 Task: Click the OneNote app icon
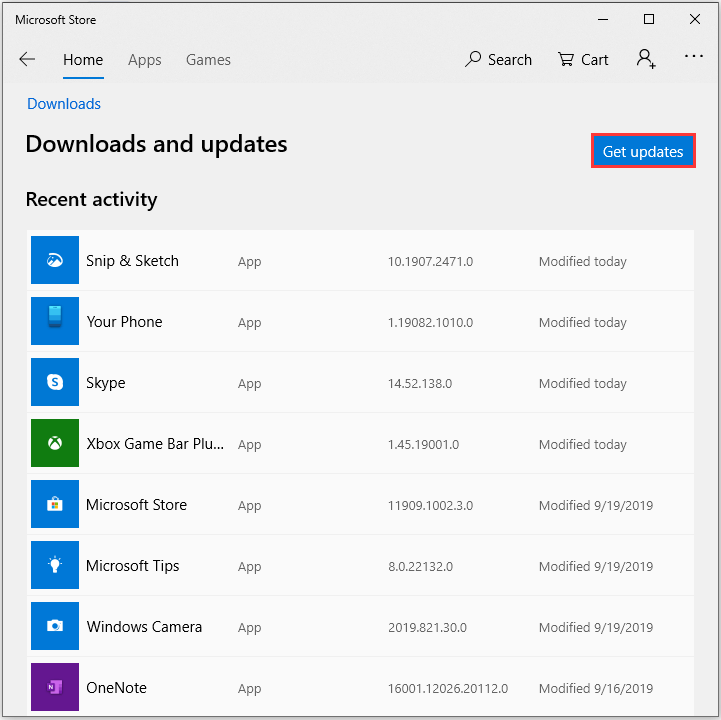coord(55,687)
